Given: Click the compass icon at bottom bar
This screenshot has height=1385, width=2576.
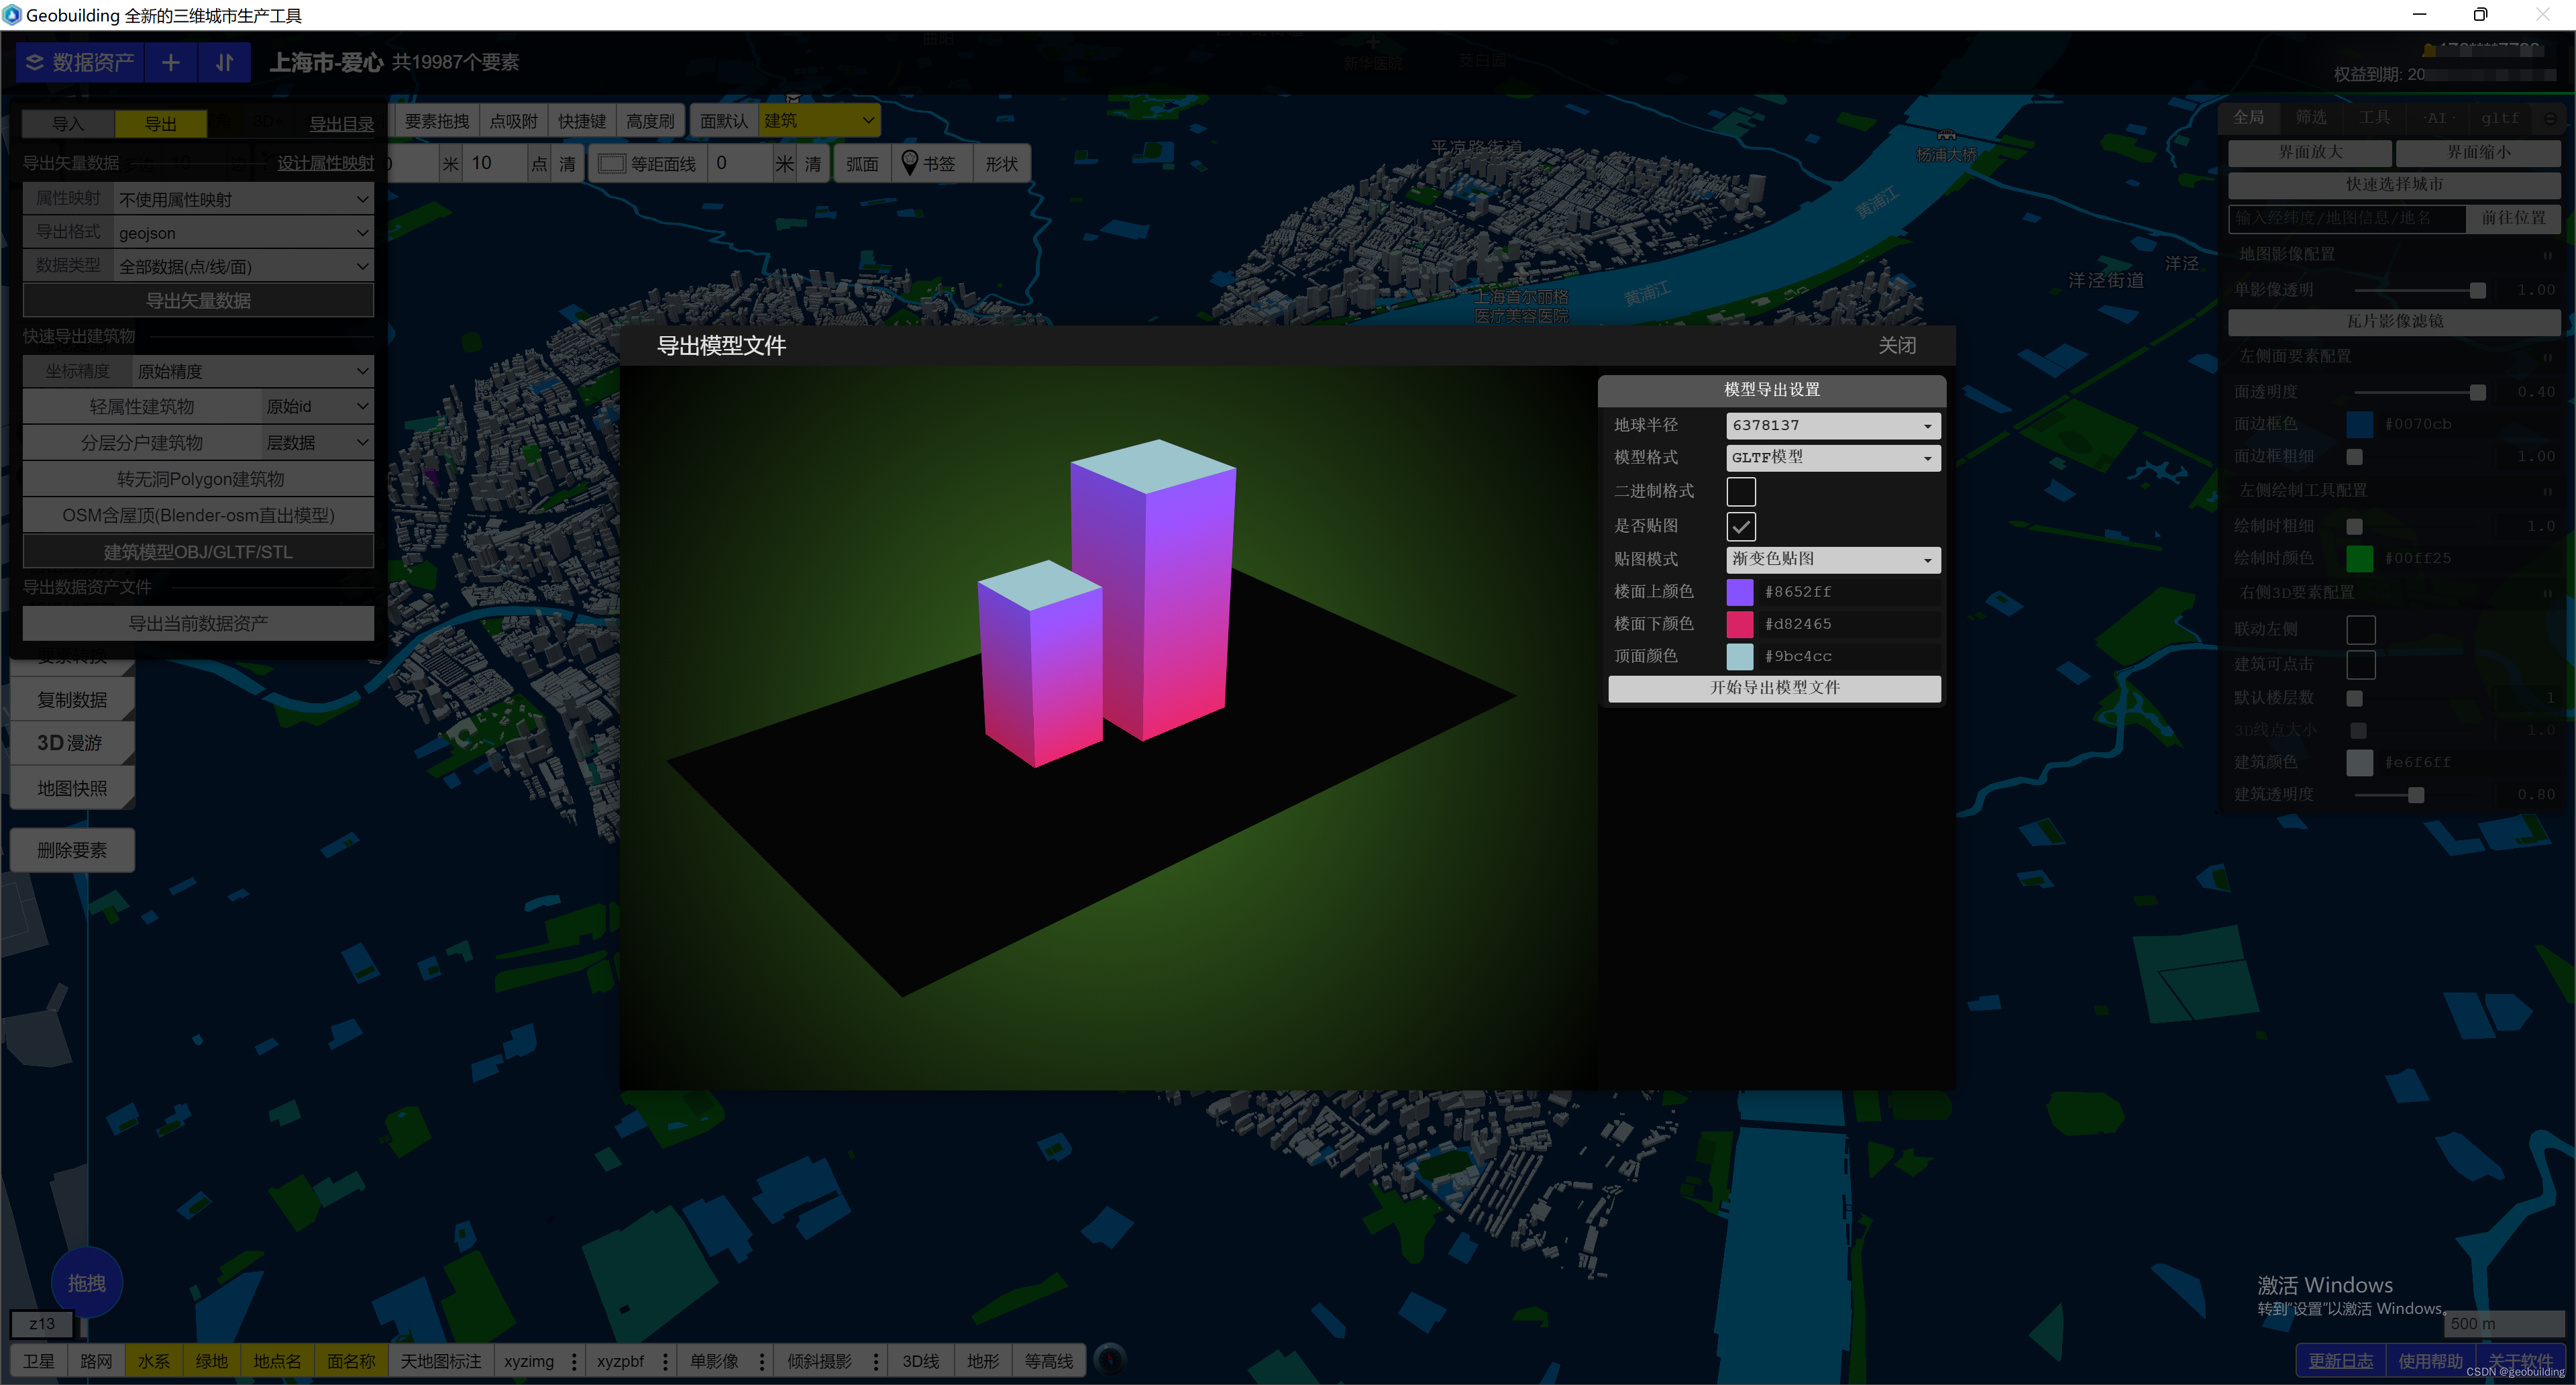Looking at the screenshot, I should (1110, 1360).
